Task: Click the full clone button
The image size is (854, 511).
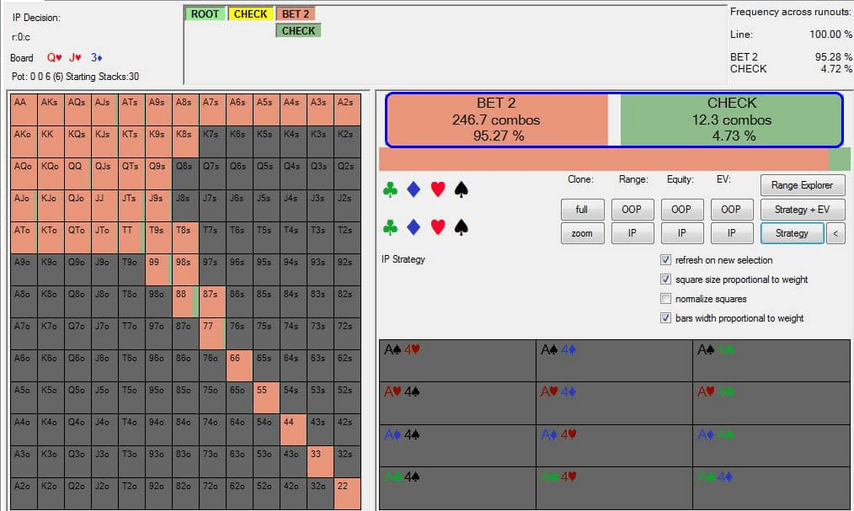Action: click(x=582, y=209)
